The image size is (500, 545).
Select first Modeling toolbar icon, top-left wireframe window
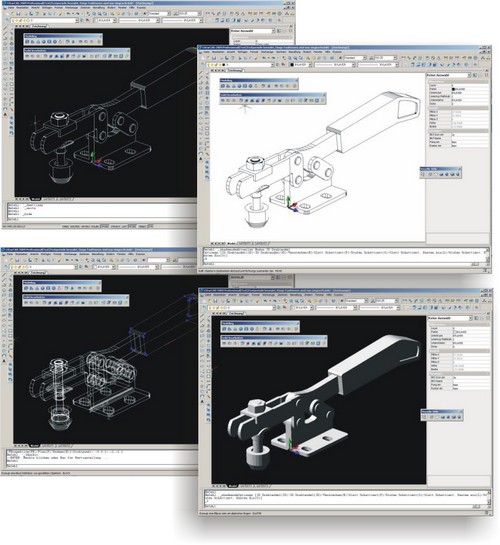[27, 42]
